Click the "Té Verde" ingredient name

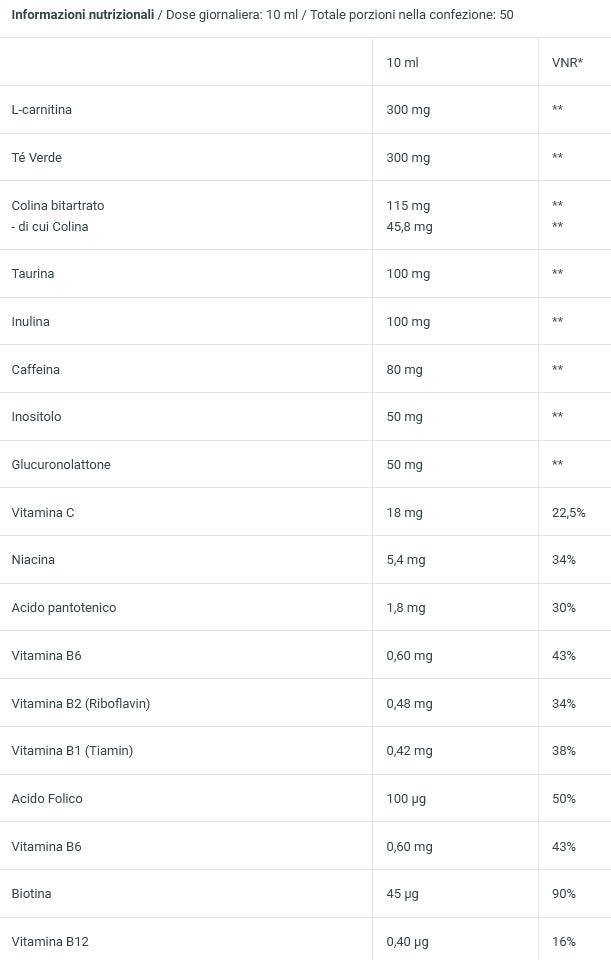(x=36, y=157)
